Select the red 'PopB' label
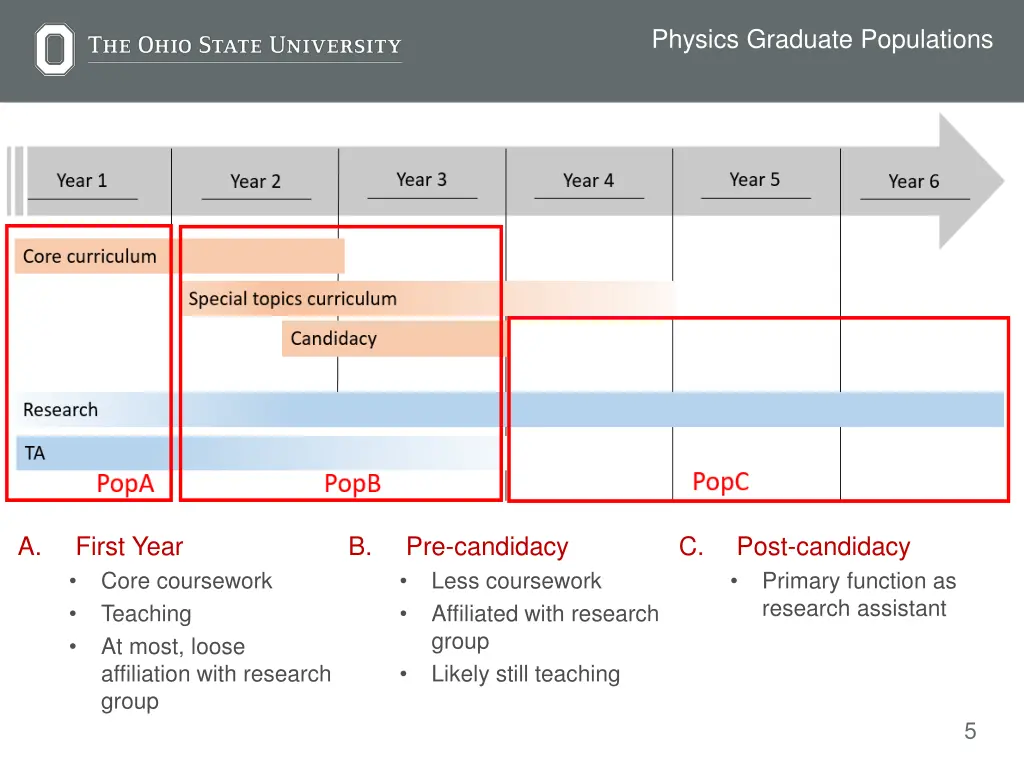1024x768 pixels. (353, 483)
